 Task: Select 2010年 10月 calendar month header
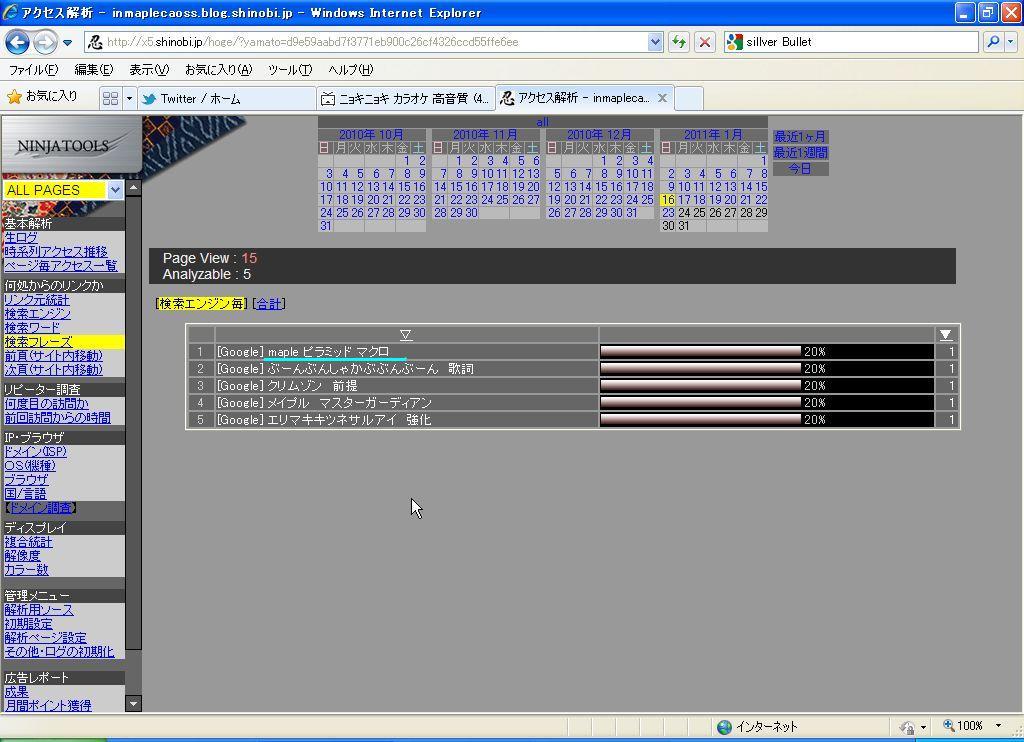tap(371, 134)
